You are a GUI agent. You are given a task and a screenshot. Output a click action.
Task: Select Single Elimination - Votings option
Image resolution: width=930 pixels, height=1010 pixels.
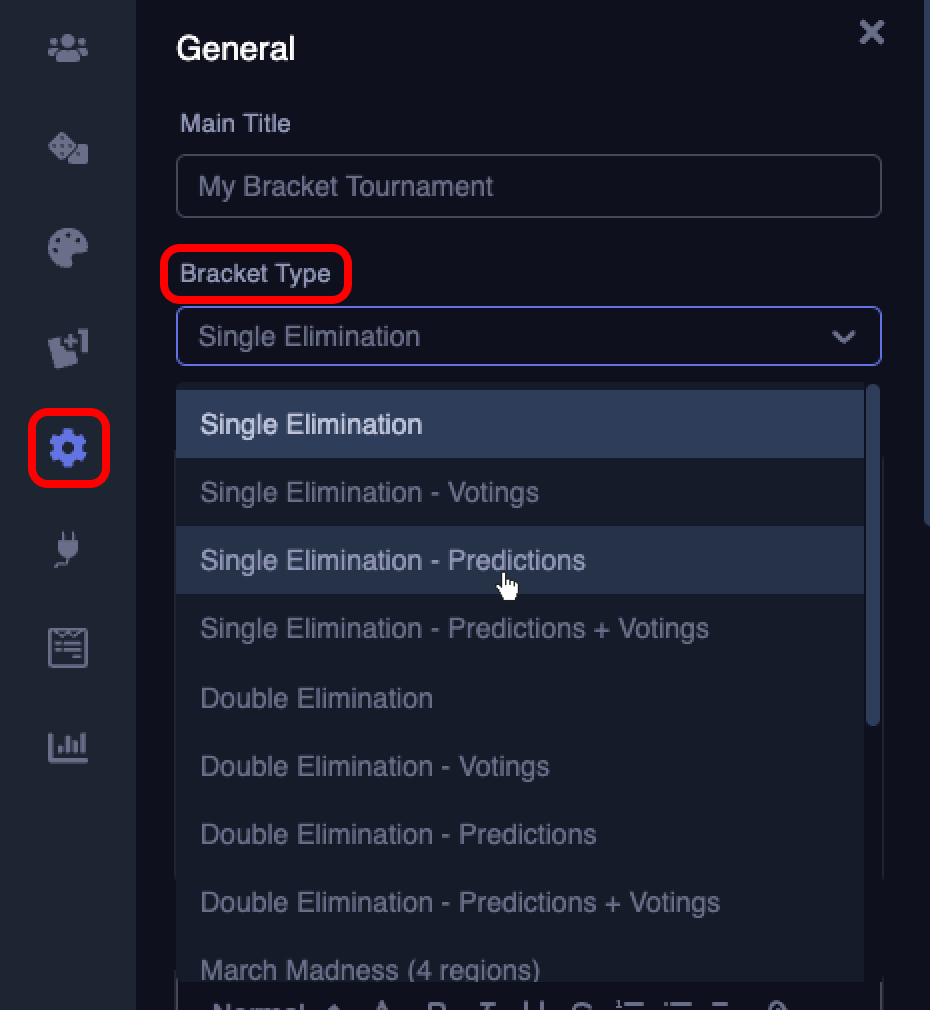[369, 492]
